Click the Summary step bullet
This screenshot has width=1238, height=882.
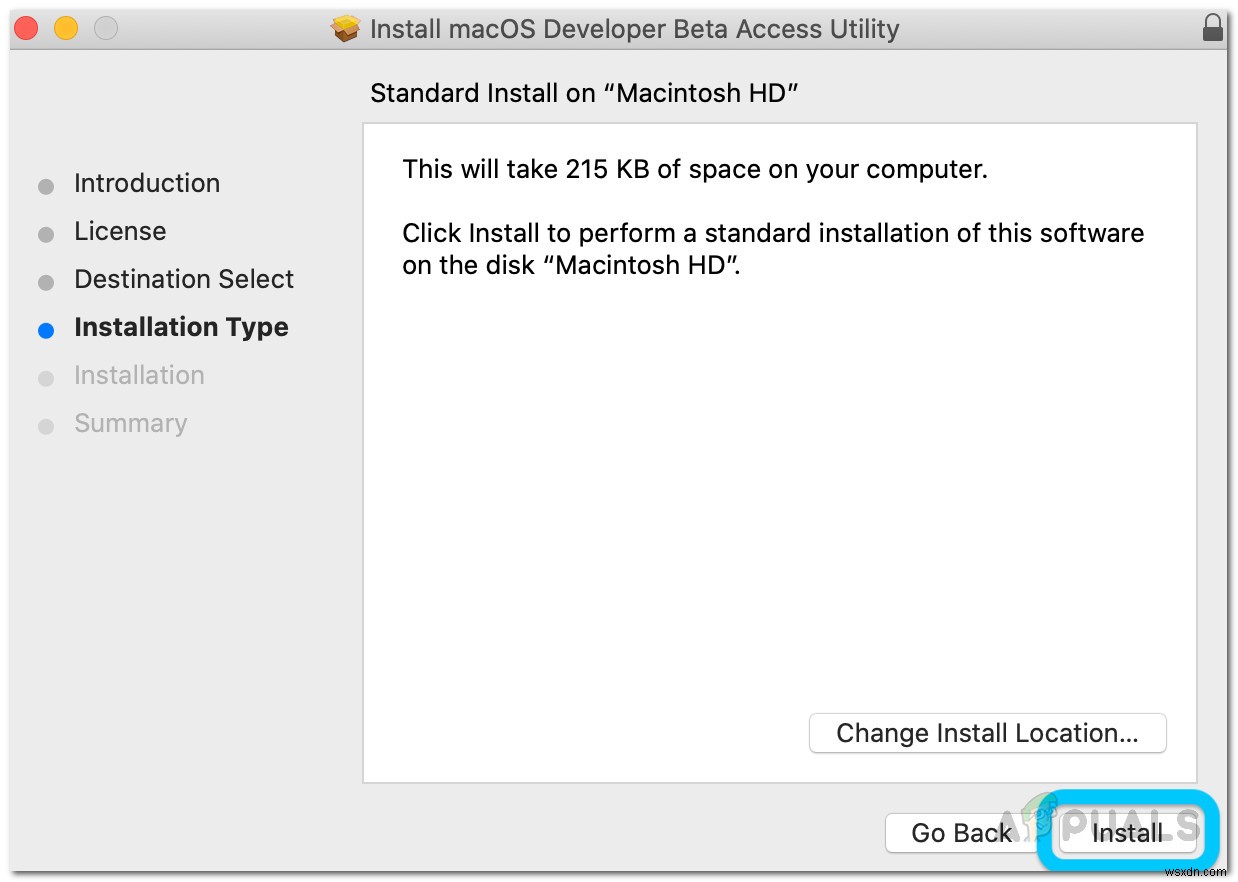click(46, 425)
